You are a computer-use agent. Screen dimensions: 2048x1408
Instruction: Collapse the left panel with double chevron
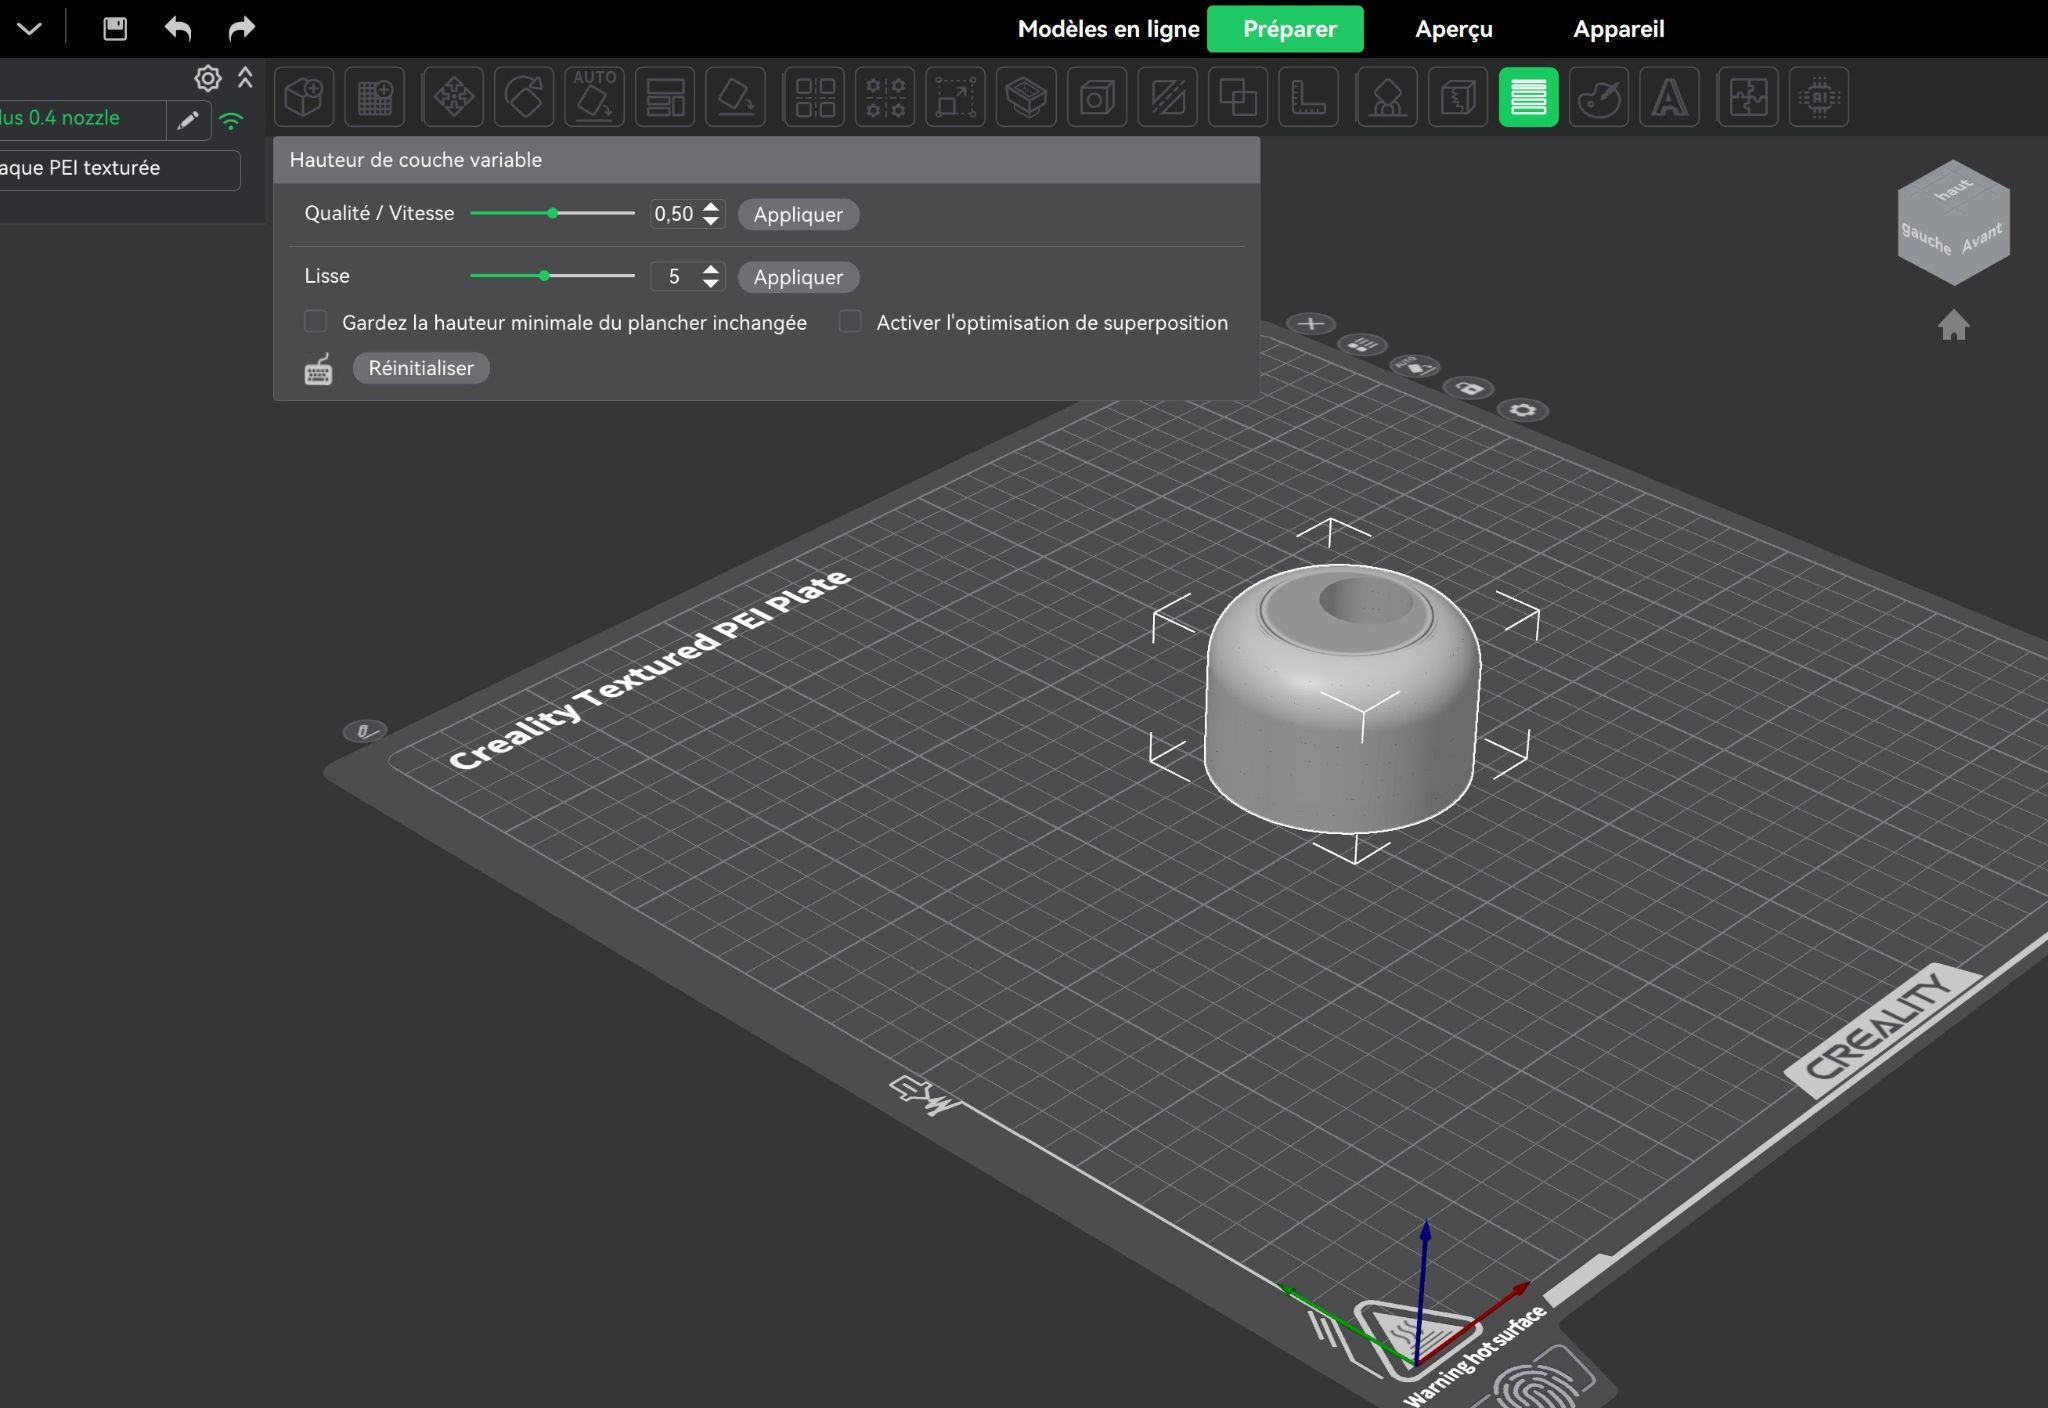[245, 77]
